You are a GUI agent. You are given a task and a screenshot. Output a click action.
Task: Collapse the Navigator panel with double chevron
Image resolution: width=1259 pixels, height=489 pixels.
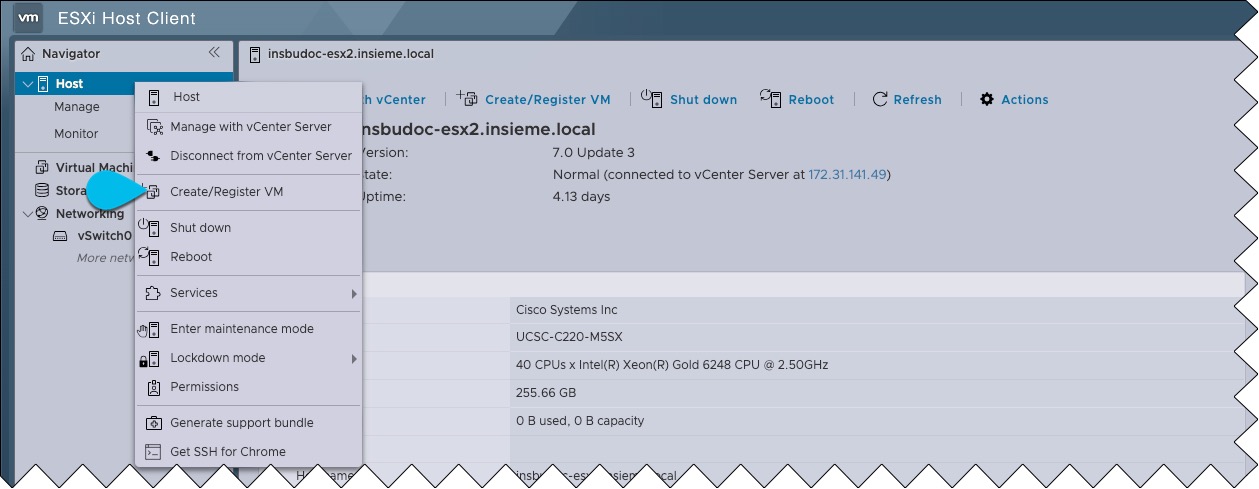click(x=214, y=53)
